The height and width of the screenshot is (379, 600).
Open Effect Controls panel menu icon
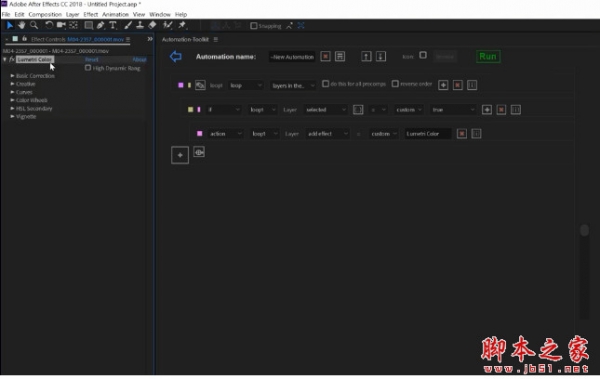tap(128, 39)
